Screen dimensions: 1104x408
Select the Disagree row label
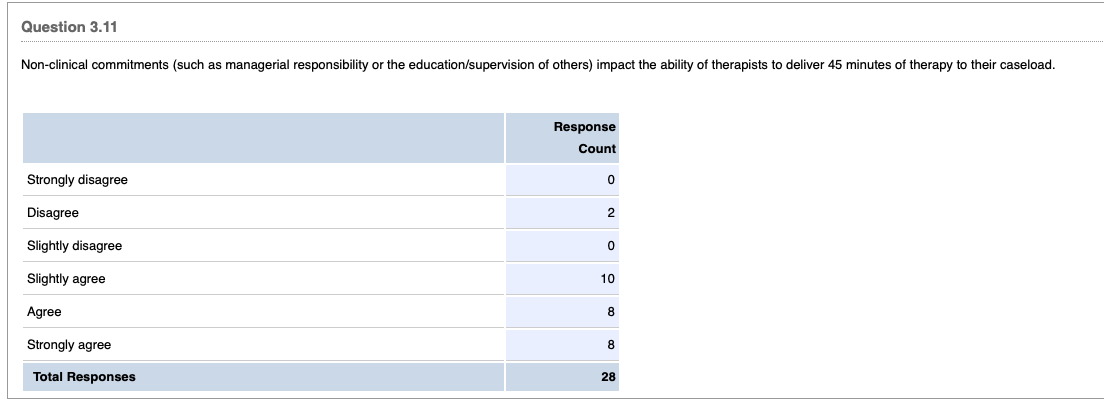coord(53,213)
